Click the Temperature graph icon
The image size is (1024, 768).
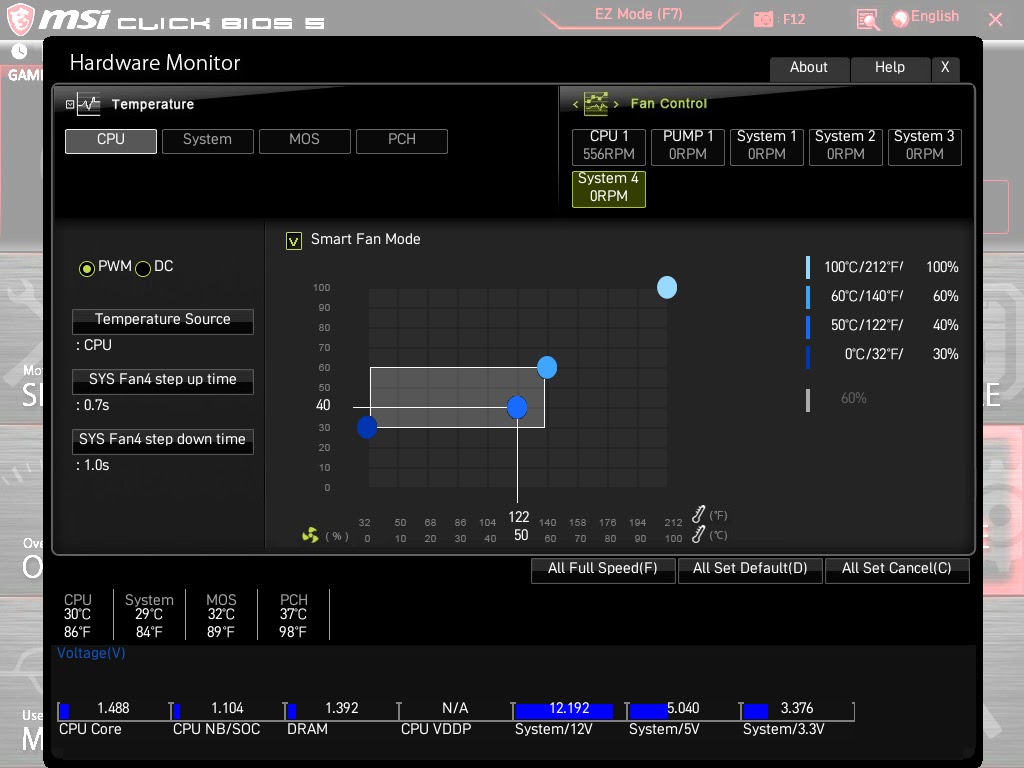(x=89, y=104)
